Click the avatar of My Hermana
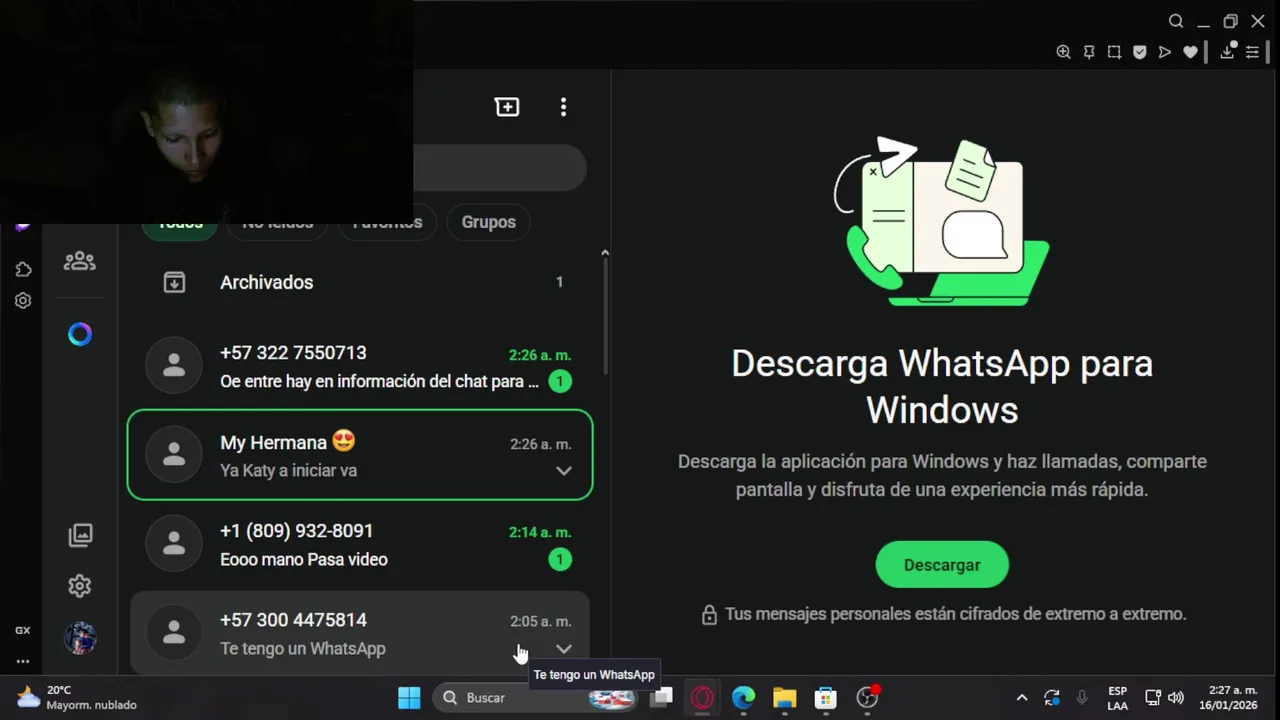 pyautogui.click(x=174, y=455)
